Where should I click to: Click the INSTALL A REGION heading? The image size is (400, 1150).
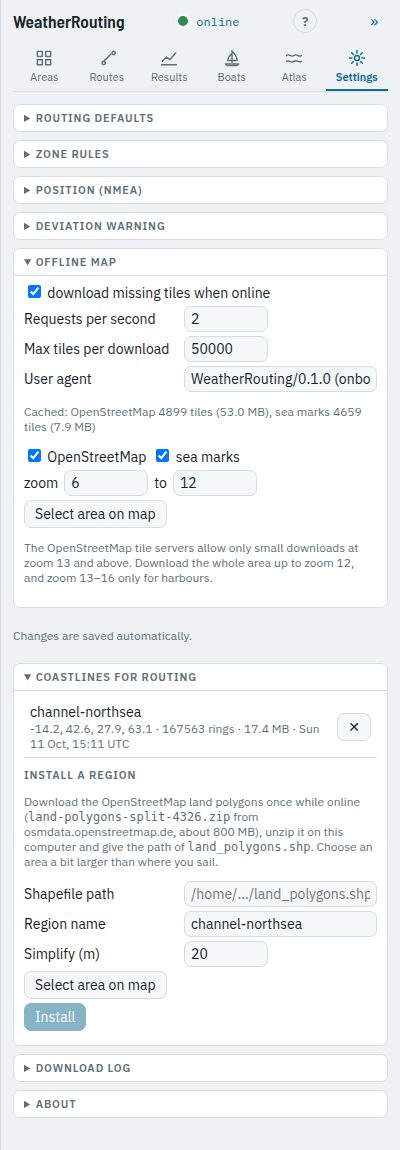pos(79,774)
